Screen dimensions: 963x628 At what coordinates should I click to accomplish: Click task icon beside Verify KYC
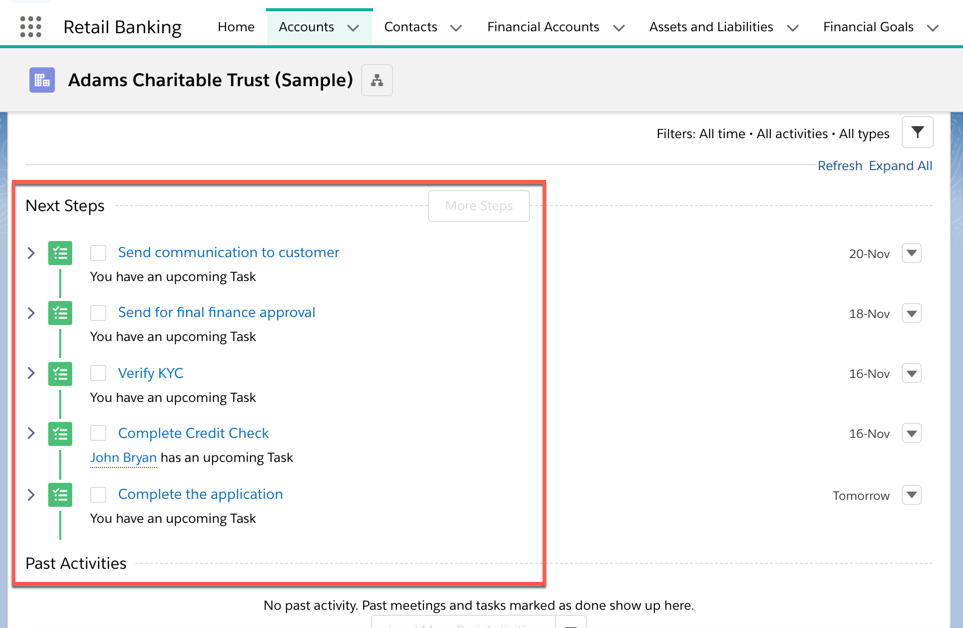tap(61, 374)
